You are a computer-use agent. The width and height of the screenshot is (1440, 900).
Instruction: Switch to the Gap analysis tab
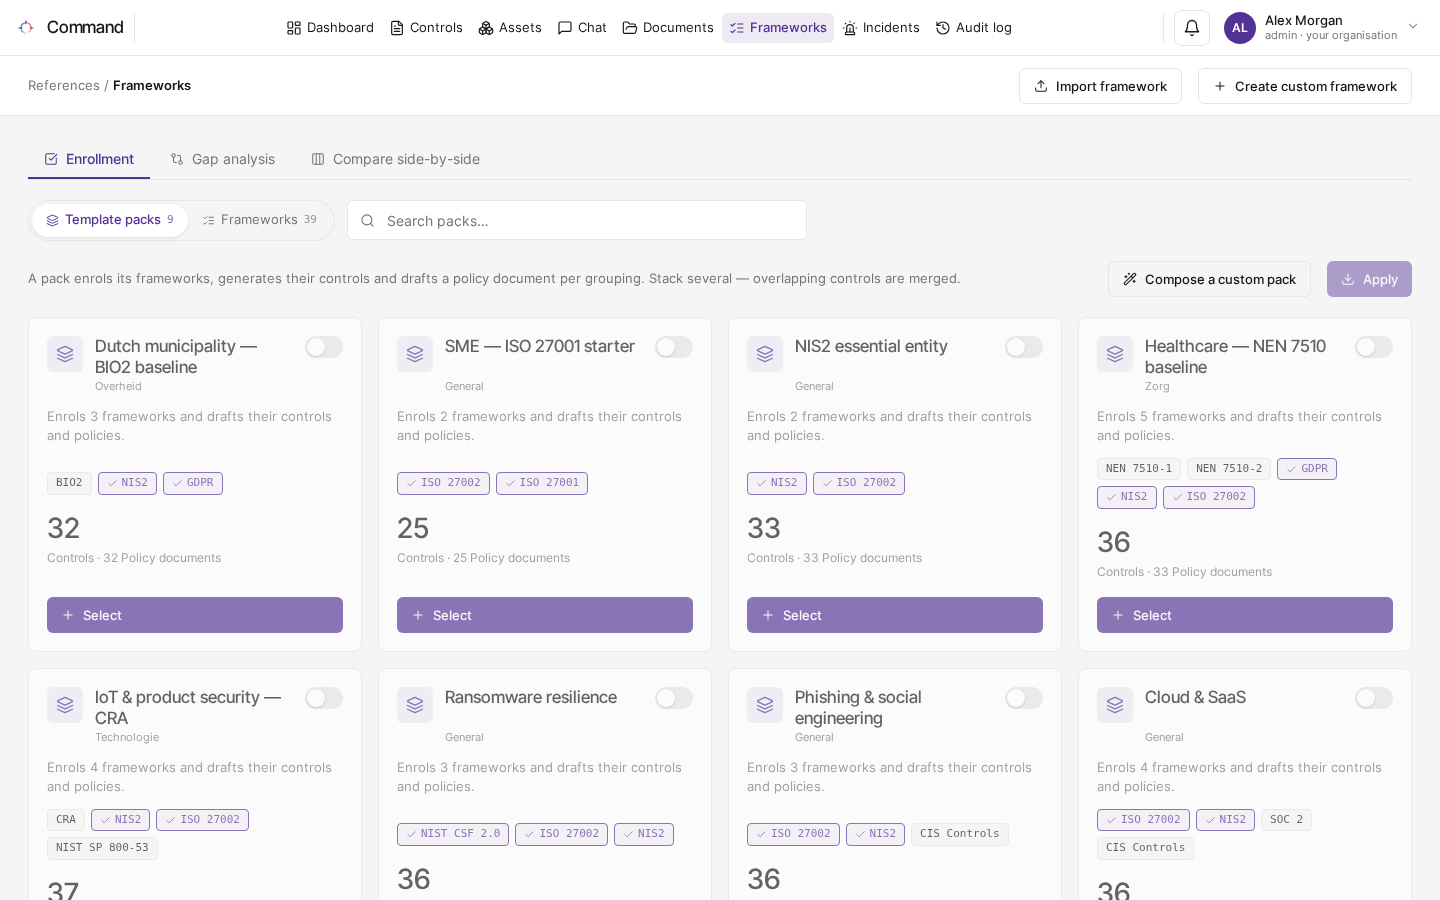222,159
